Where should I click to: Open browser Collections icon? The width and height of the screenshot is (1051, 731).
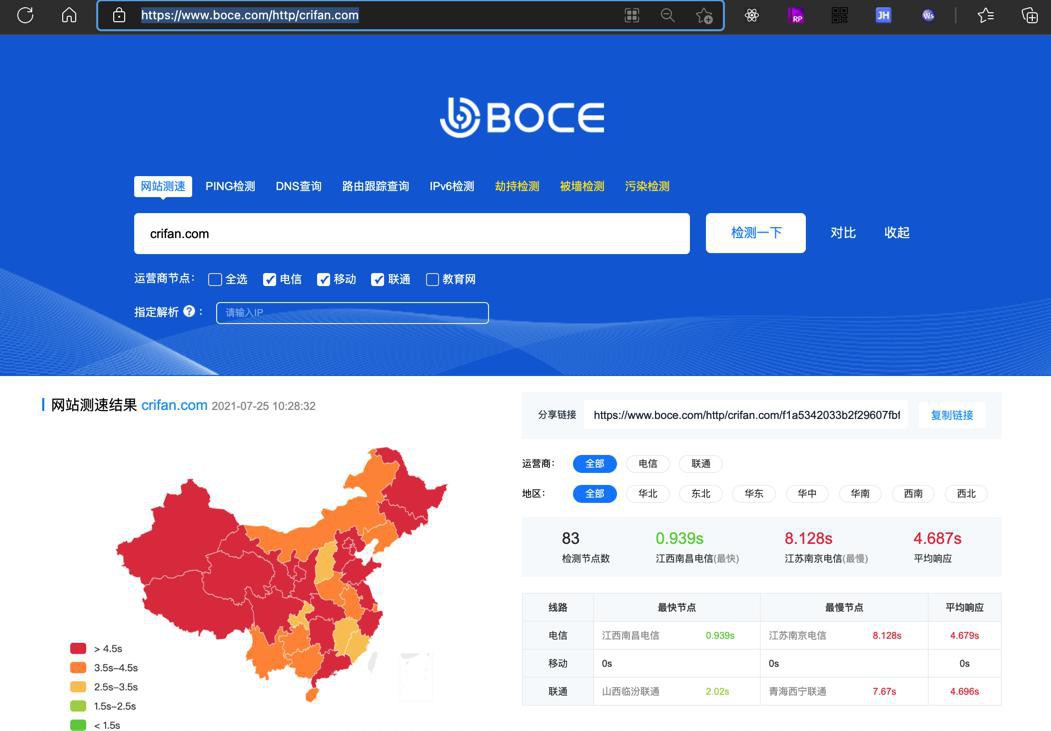pyautogui.click(x=1030, y=15)
